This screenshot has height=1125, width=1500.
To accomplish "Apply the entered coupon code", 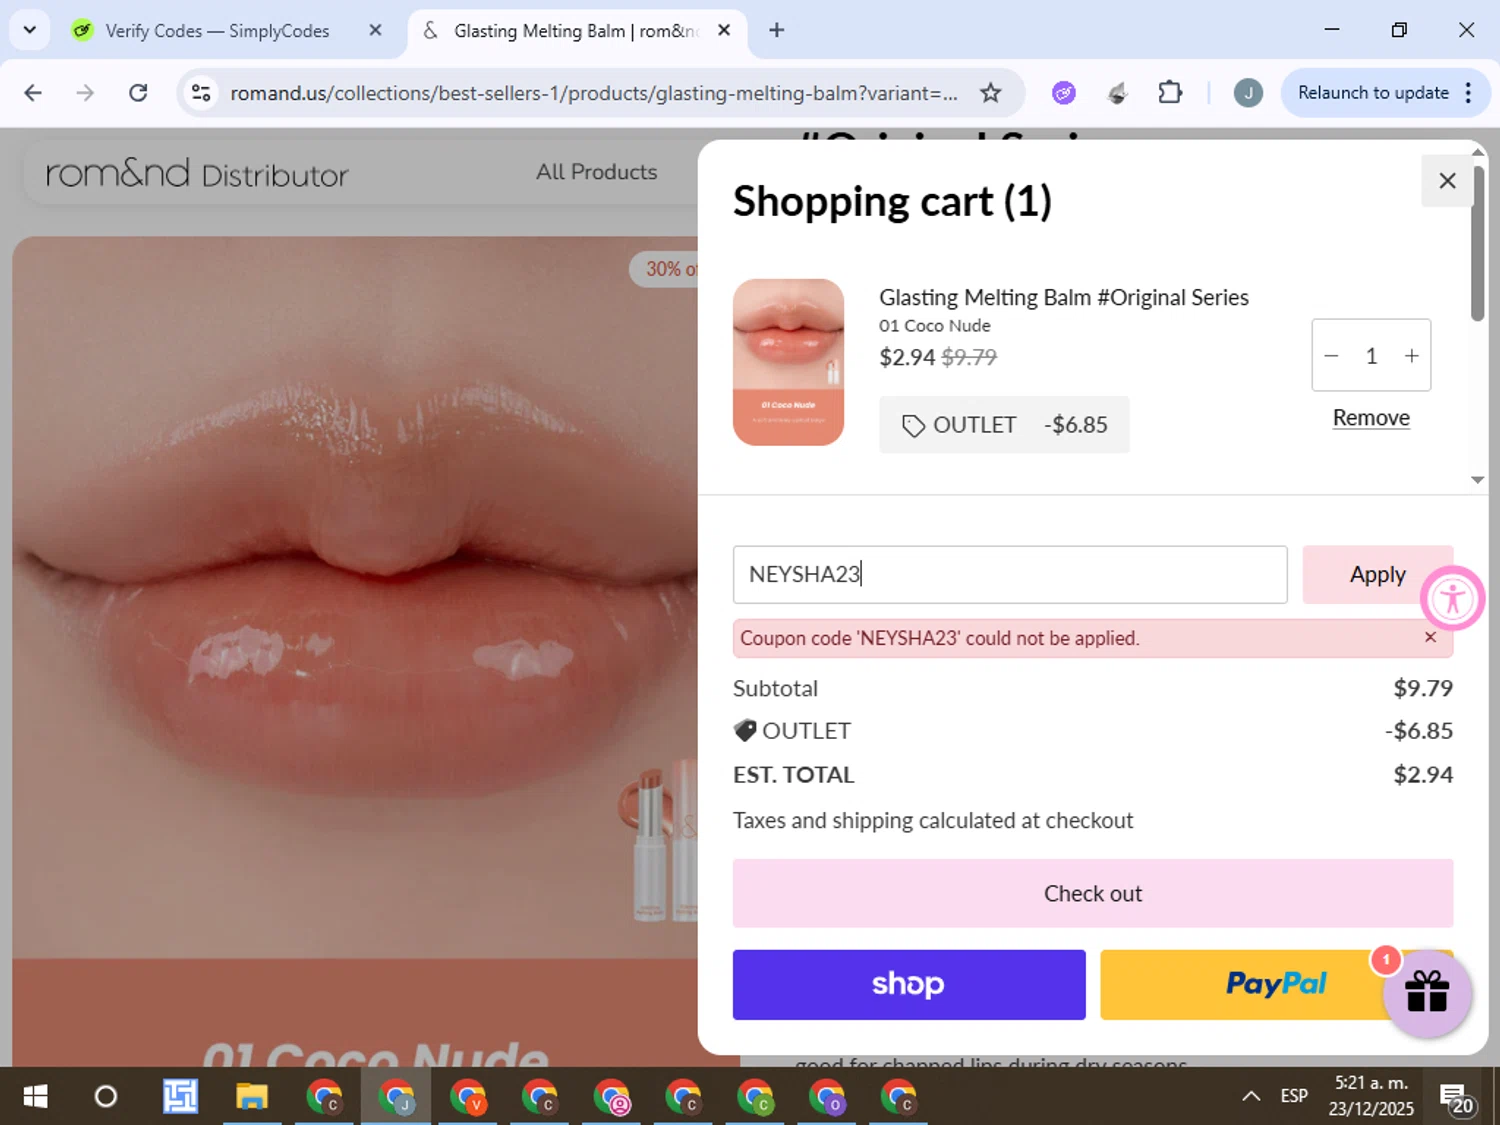I will (x=1377, y=575).
